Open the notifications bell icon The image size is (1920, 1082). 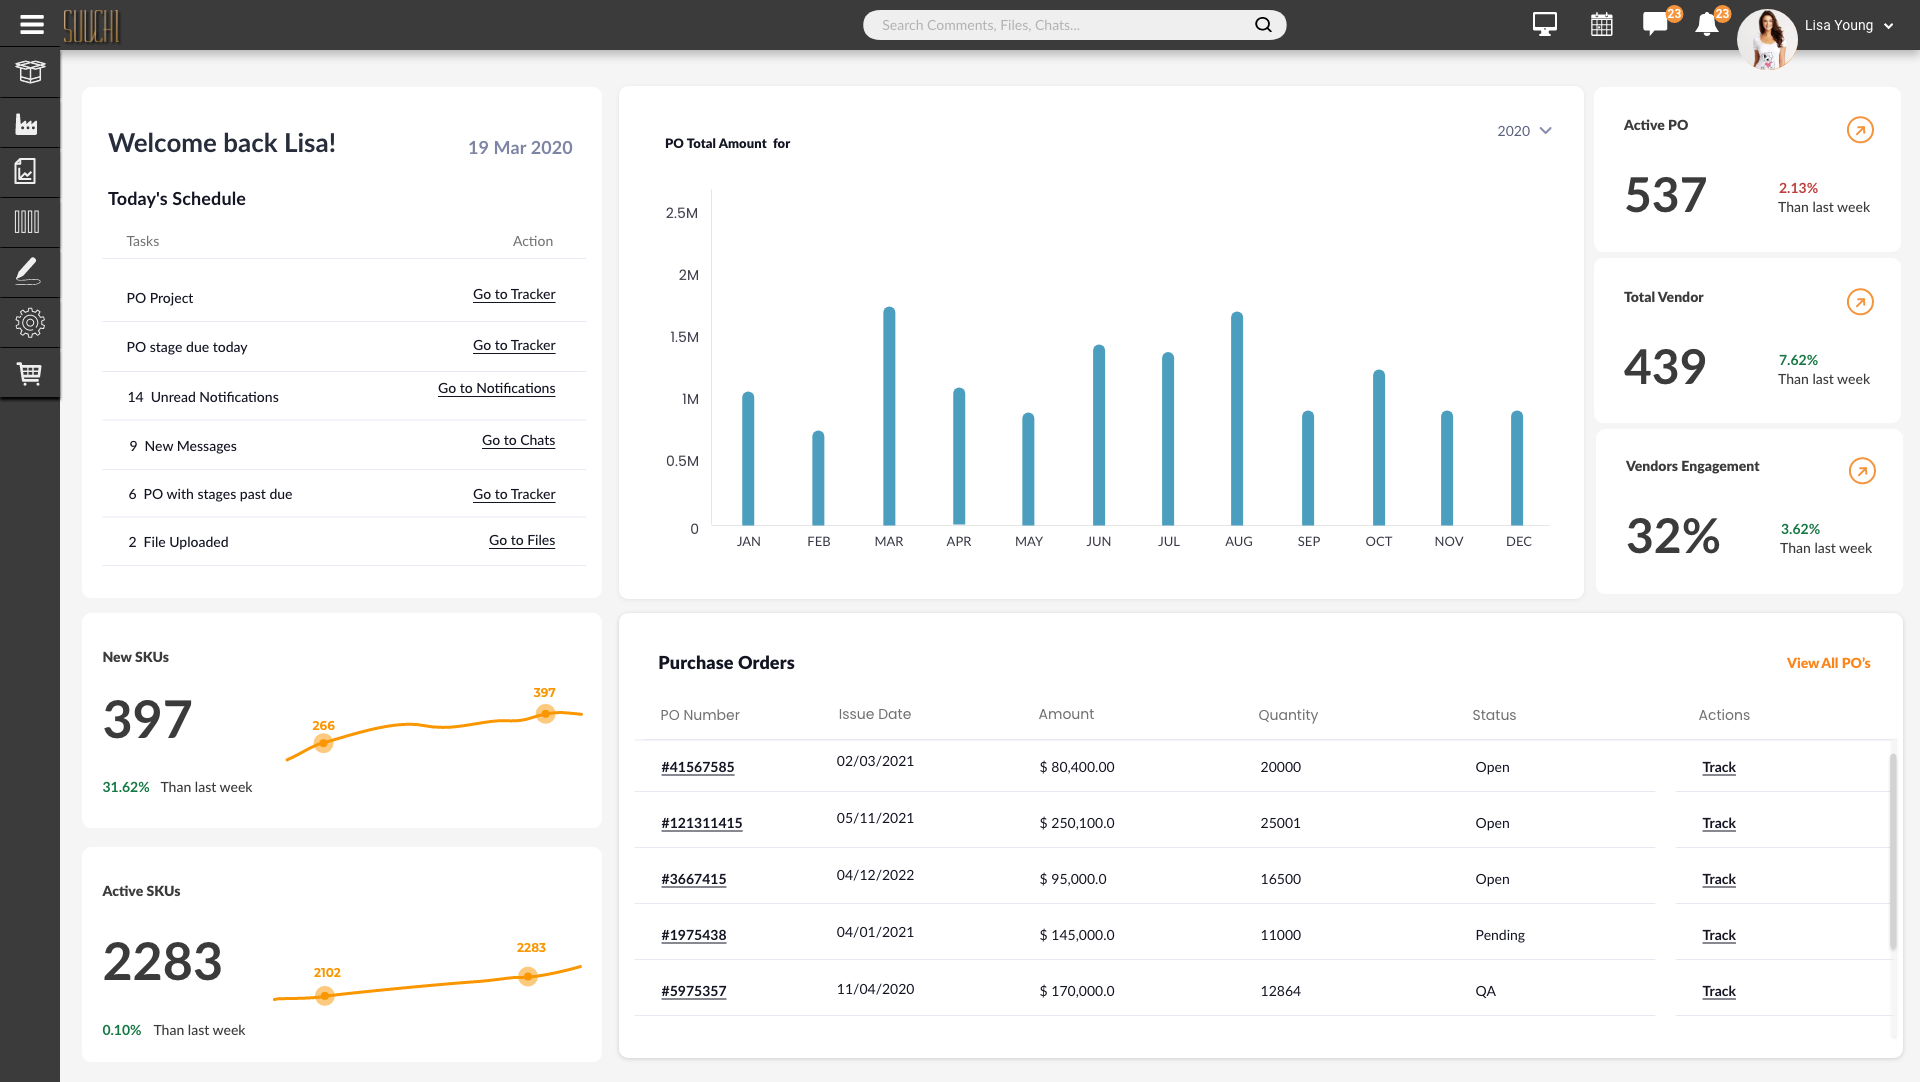[1707, 25]
